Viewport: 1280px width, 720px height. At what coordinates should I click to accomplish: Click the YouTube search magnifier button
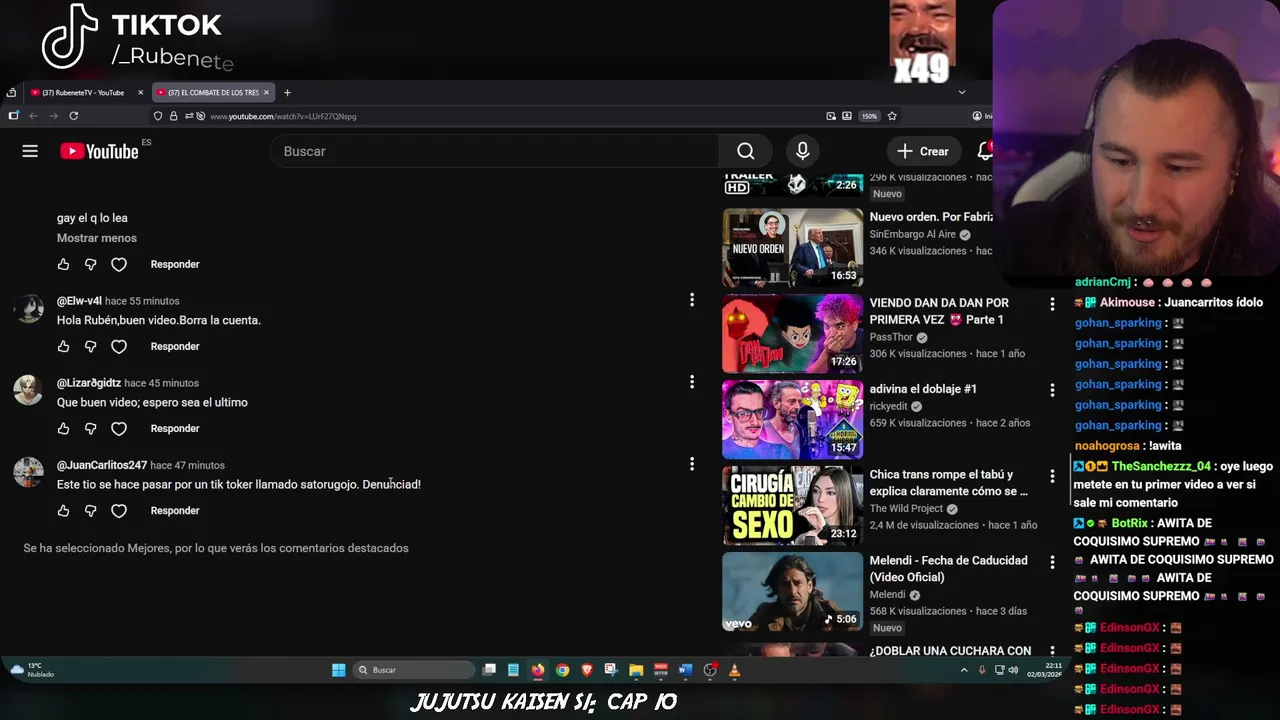coord(745,151)
